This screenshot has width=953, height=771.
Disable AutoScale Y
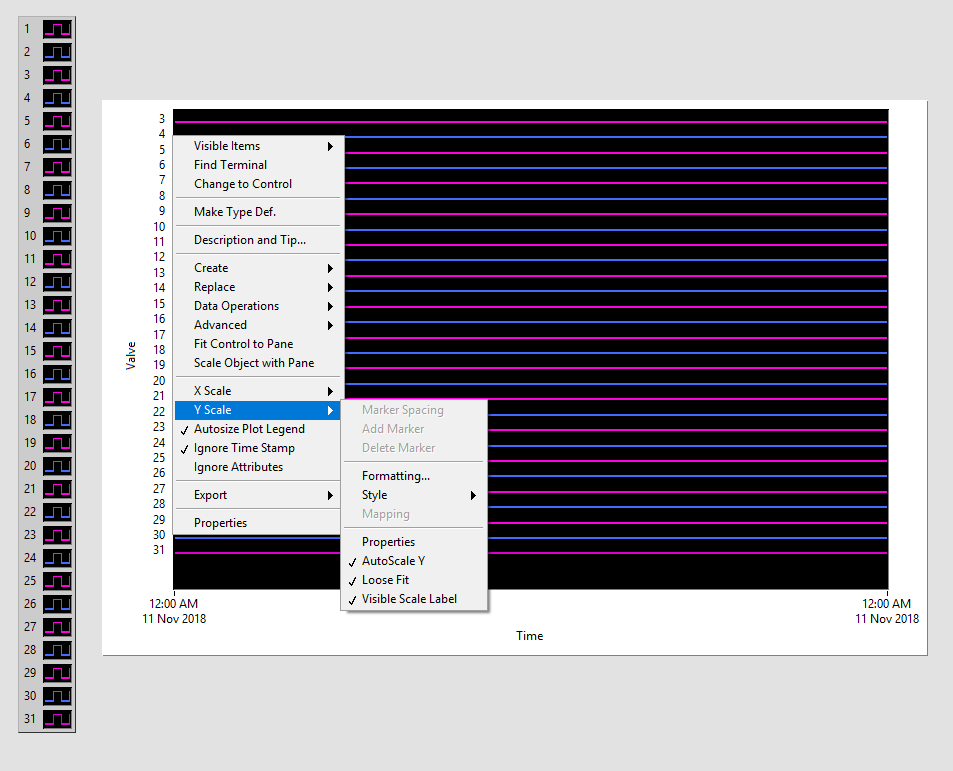[x=415, y=561]
